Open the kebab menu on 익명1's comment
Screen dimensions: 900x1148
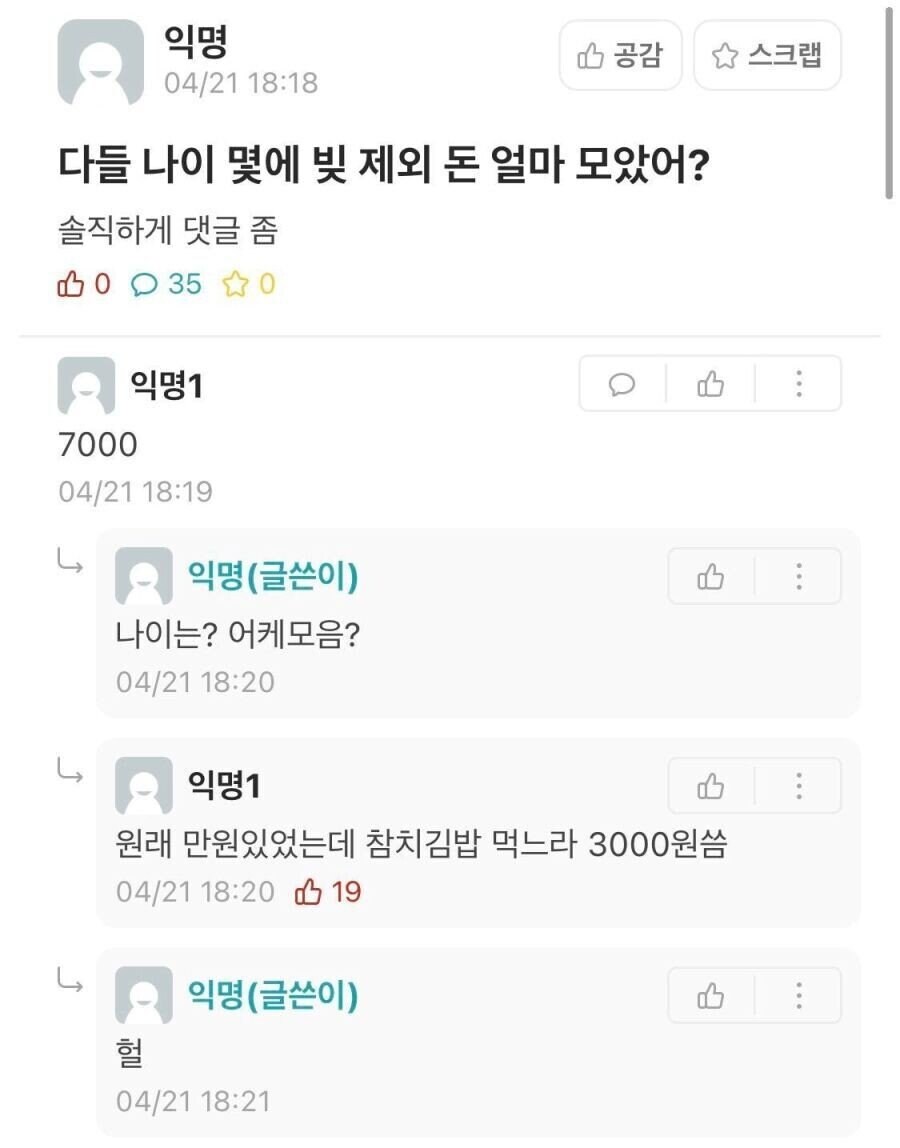[x=798, y=383]
